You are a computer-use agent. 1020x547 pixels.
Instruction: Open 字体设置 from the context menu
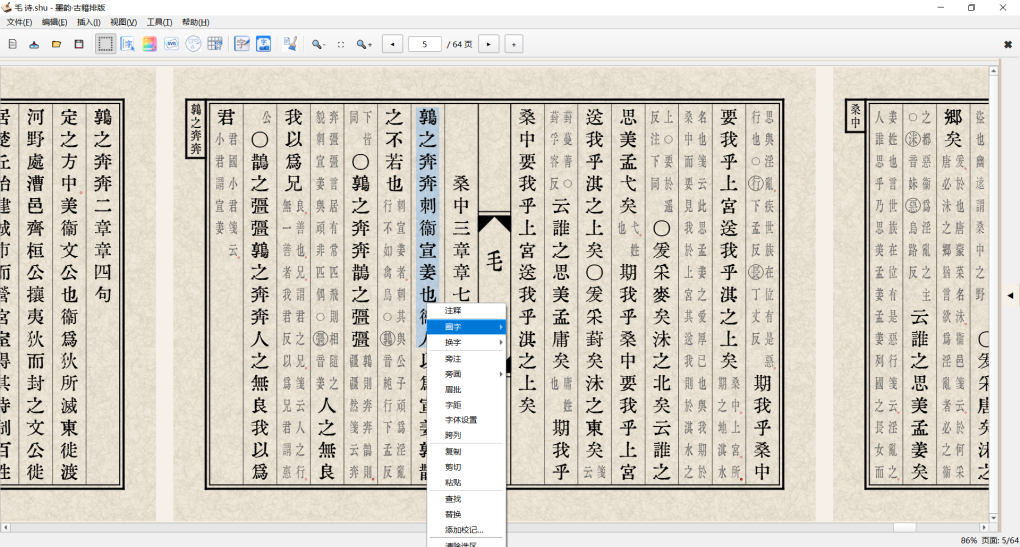466,420
